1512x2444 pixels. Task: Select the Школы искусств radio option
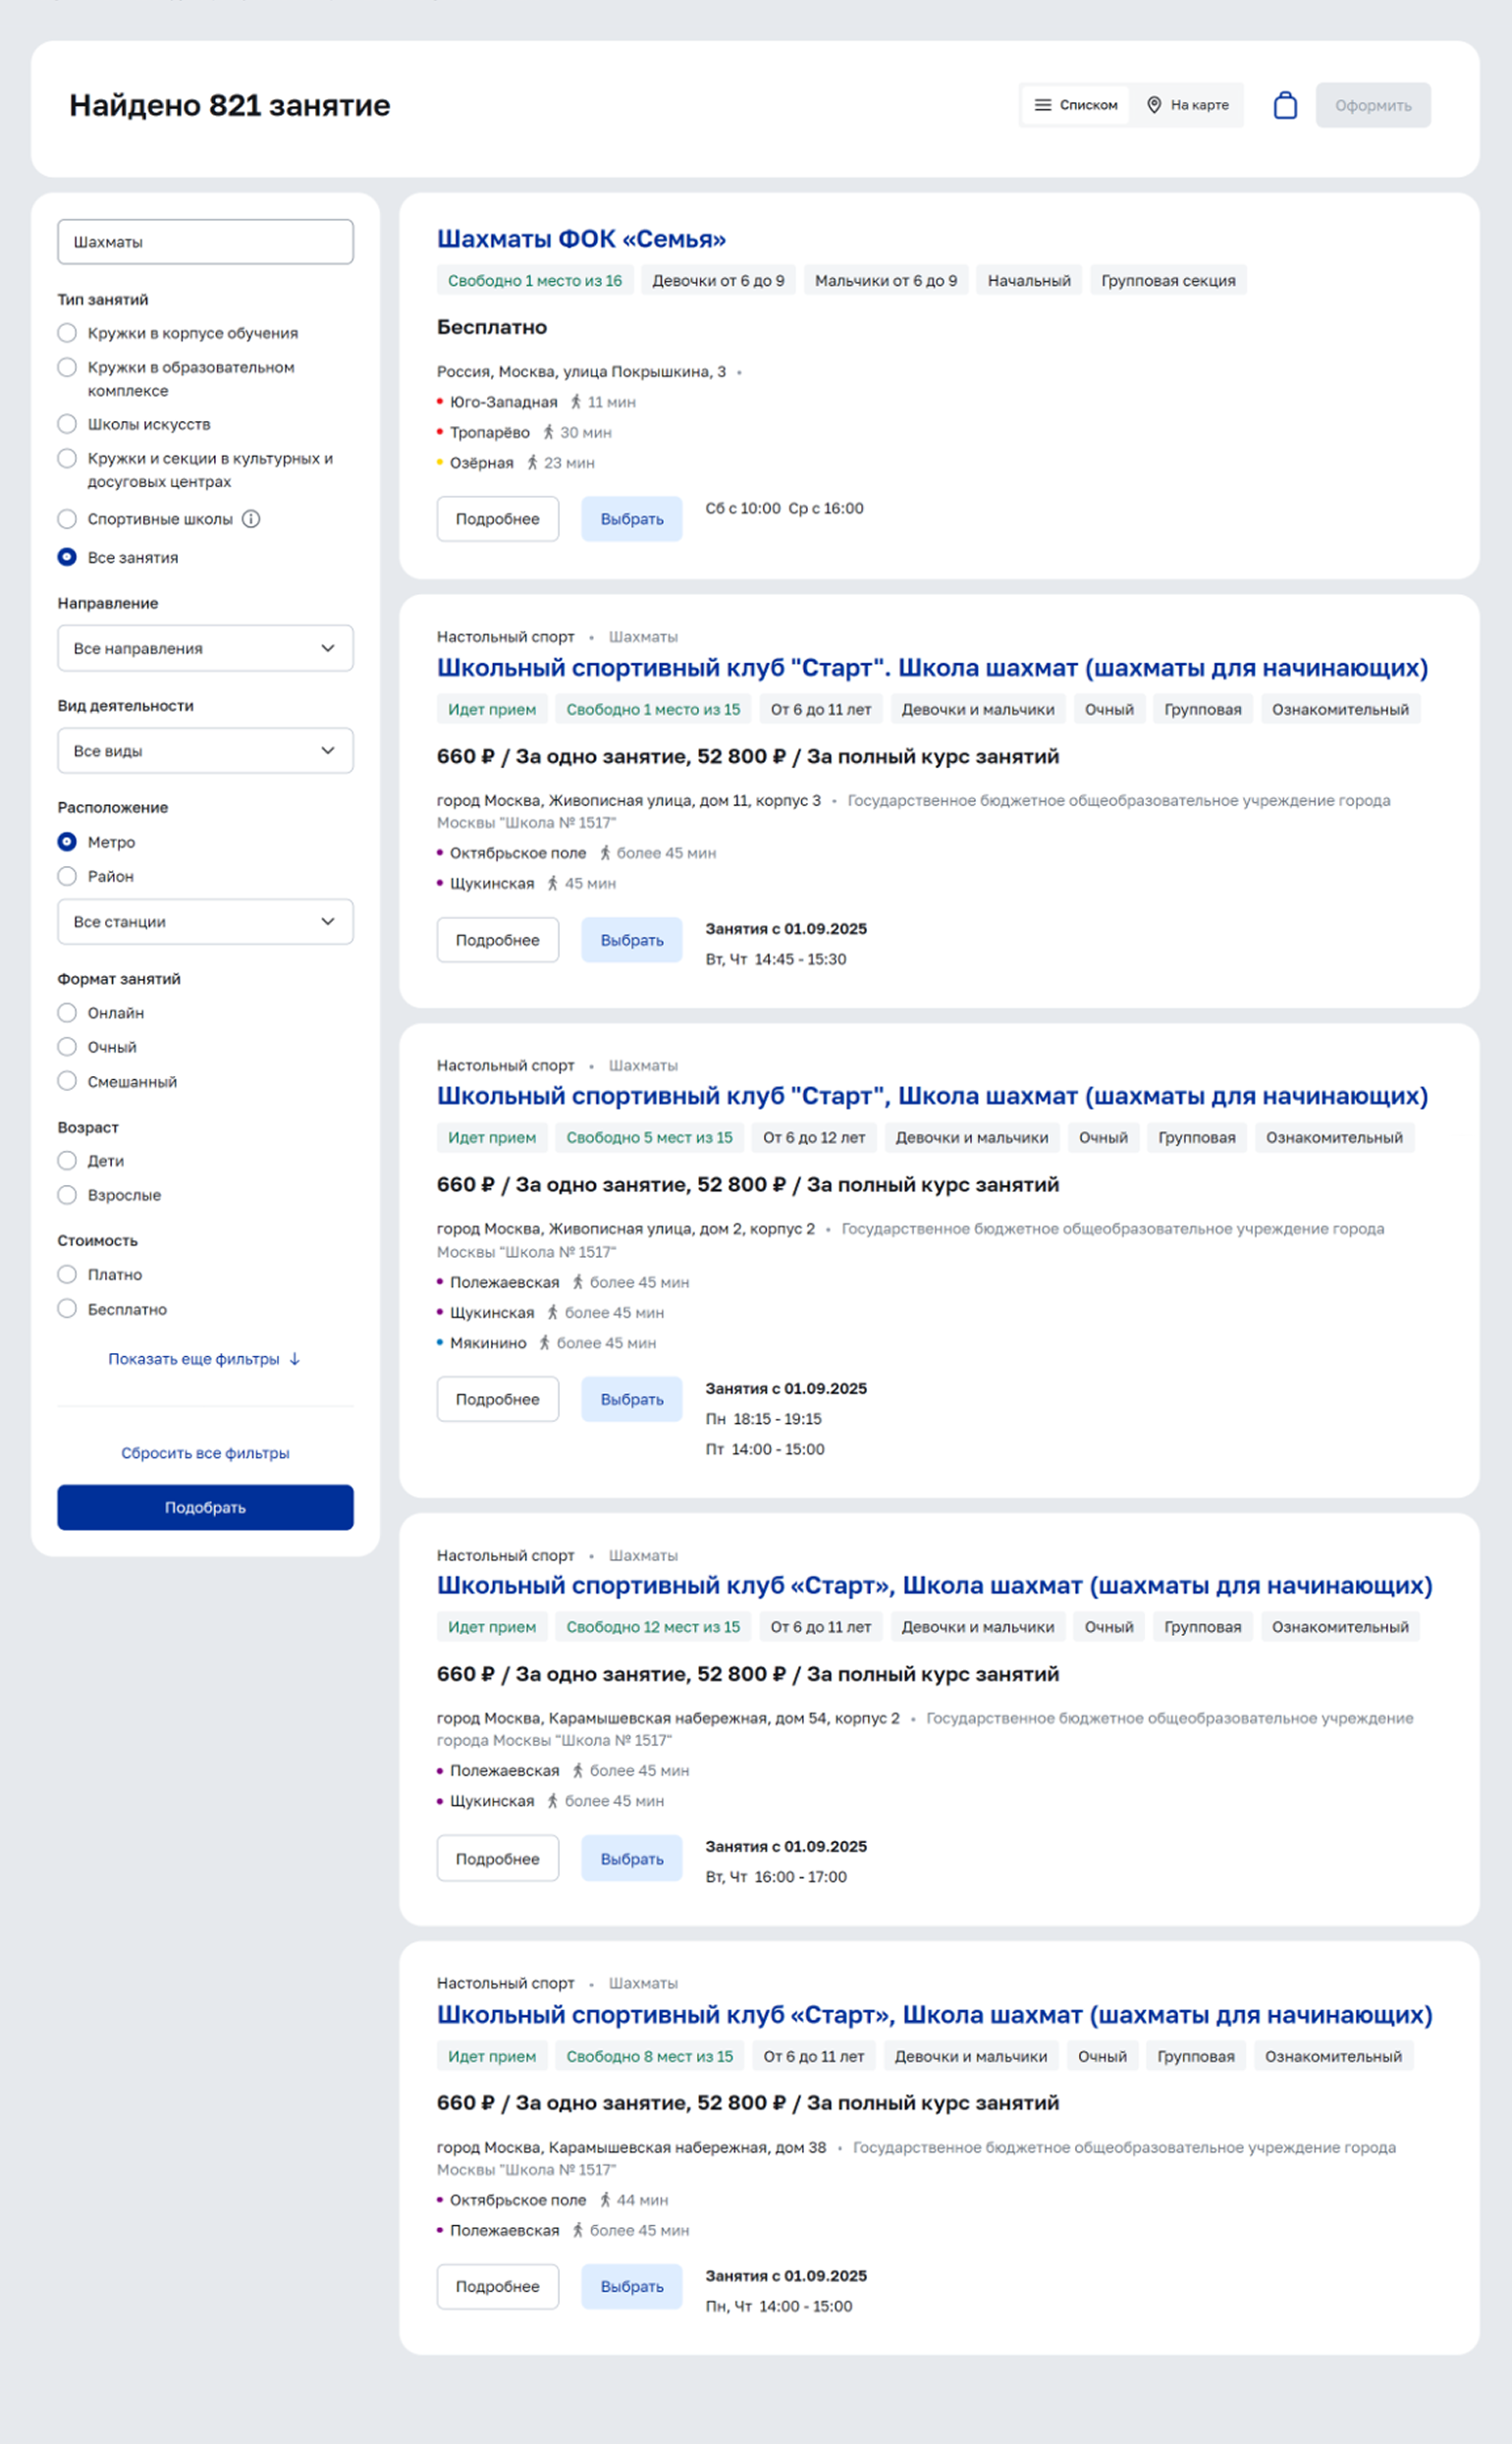coord(67,424)
